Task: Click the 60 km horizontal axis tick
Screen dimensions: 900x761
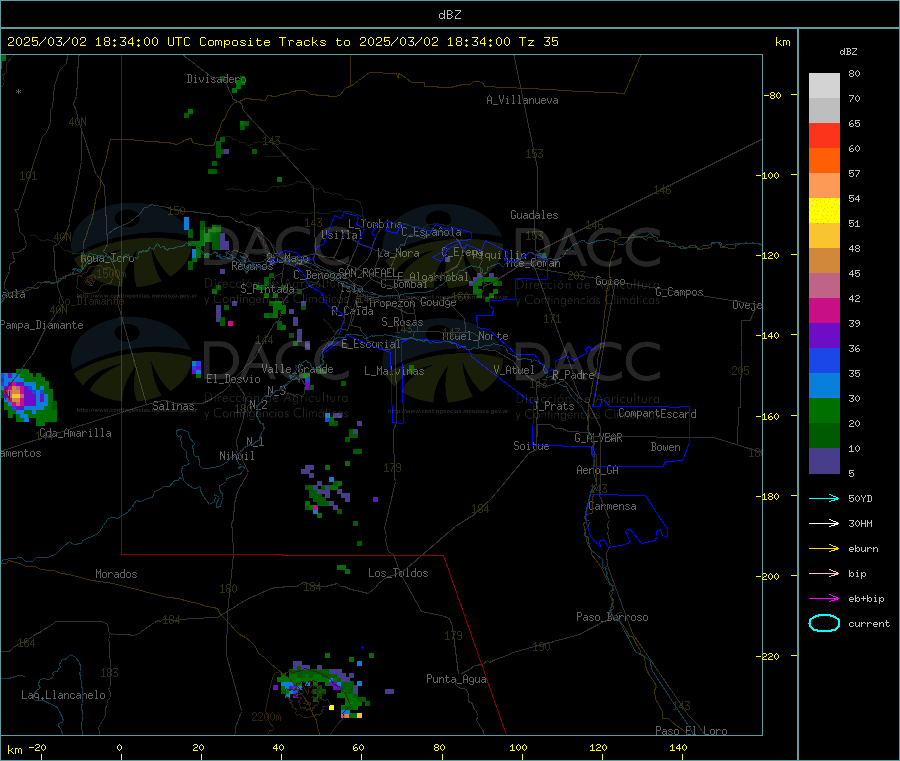Action: 358,747
